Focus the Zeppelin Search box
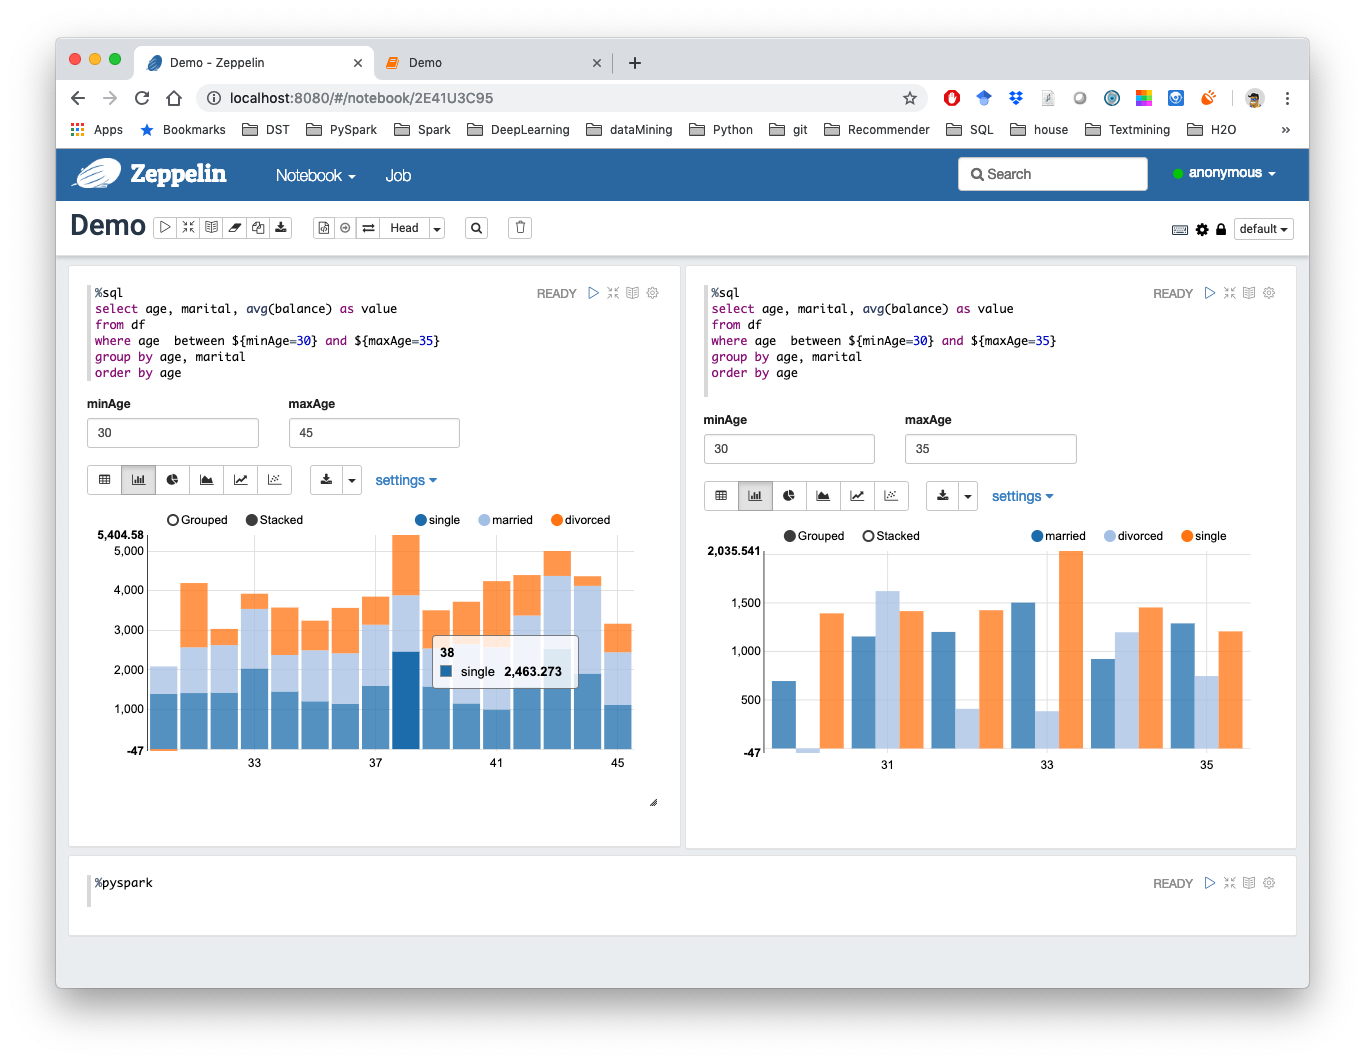1365x1062 pixels. click(1052, 174)
